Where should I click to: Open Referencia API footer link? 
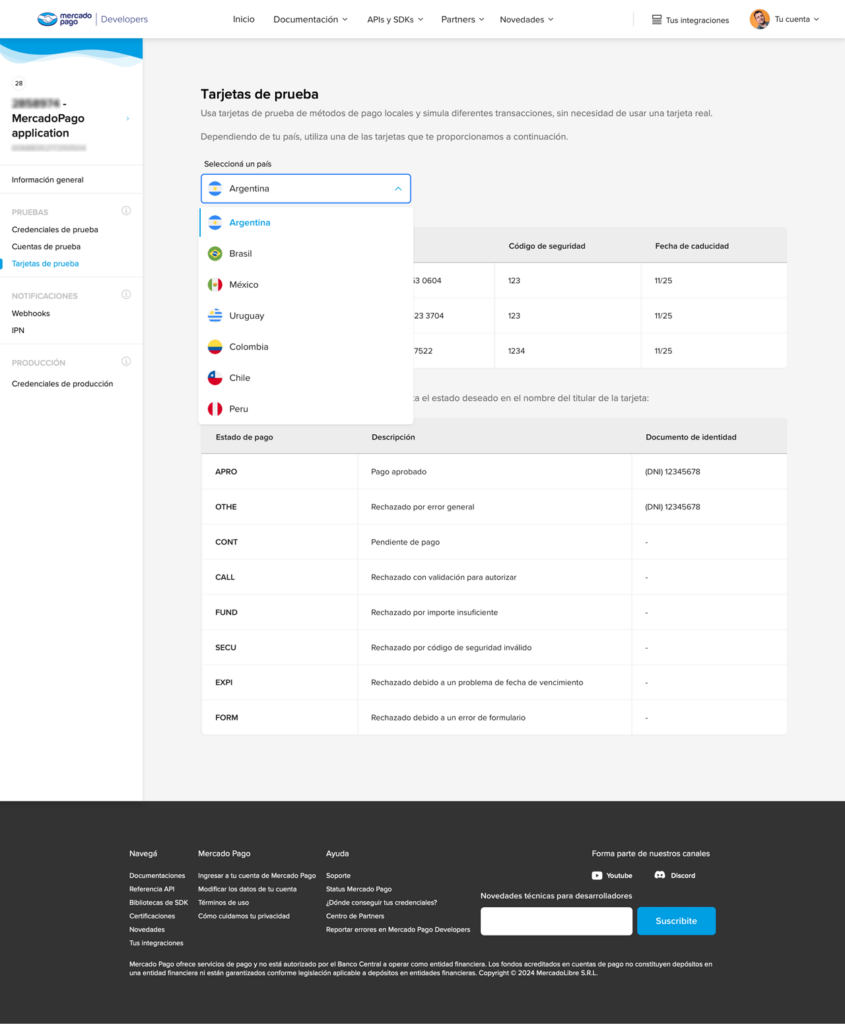click(152, 889)
